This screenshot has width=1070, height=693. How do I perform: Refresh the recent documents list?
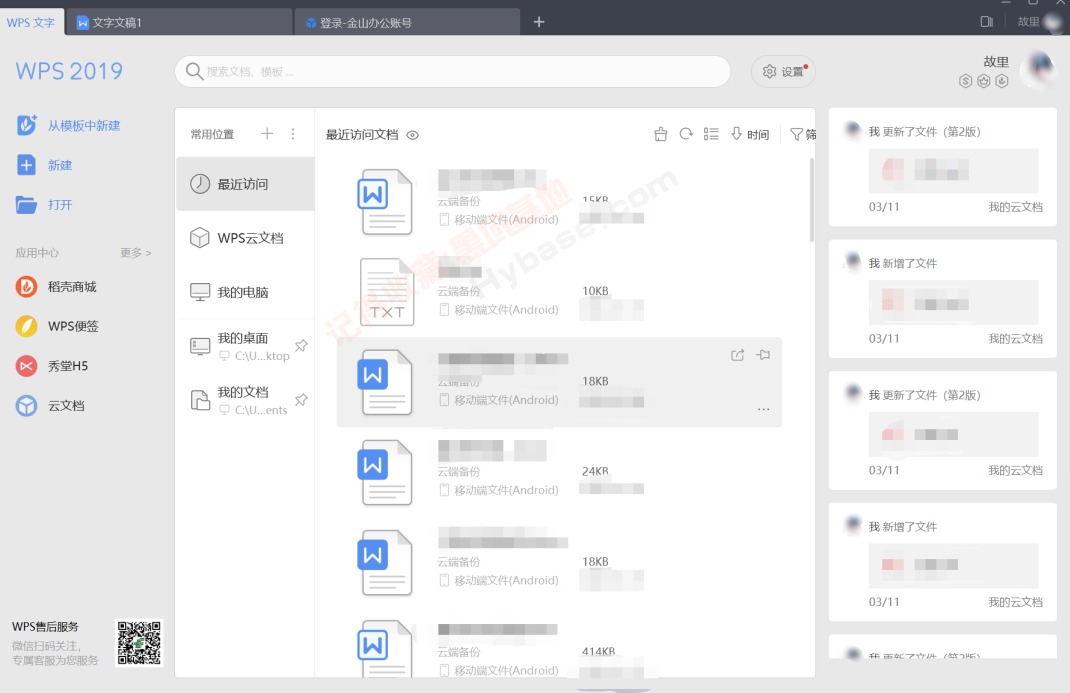[x=686, y=134]
